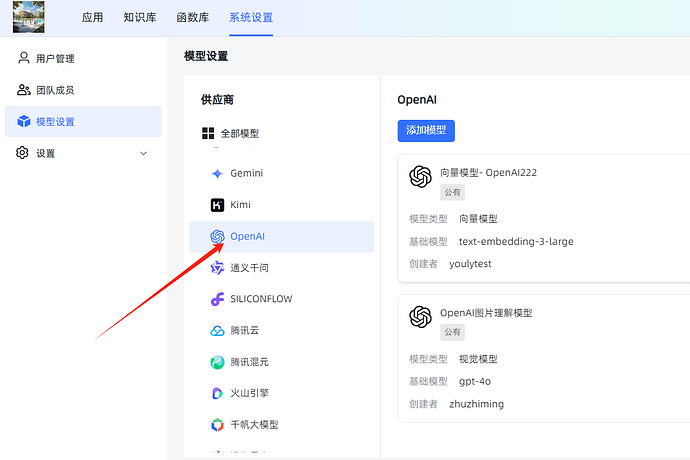Click the 千帆大模型 logo icon
Screen dimensions: 690x460
(217, 425)
